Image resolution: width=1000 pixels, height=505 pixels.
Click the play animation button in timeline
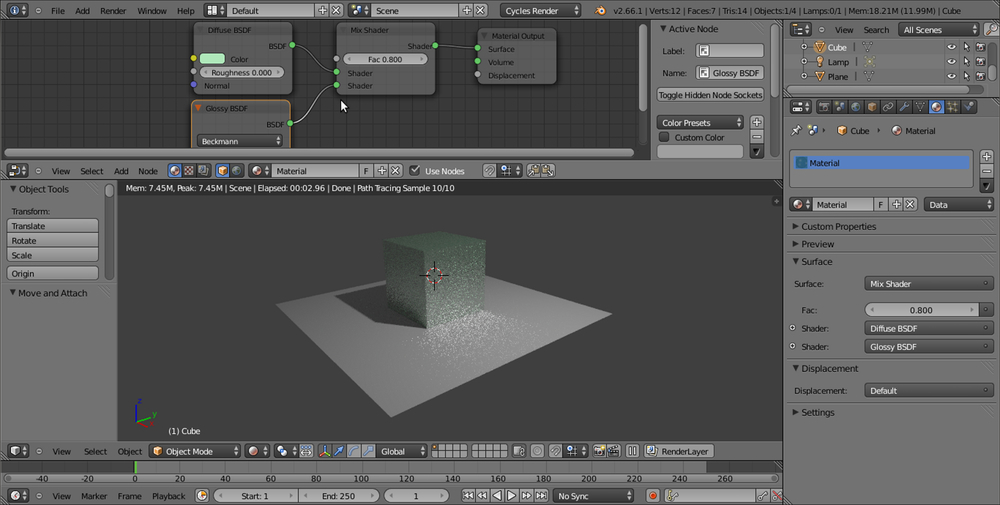pyautogui.click(x=511, y=496)
